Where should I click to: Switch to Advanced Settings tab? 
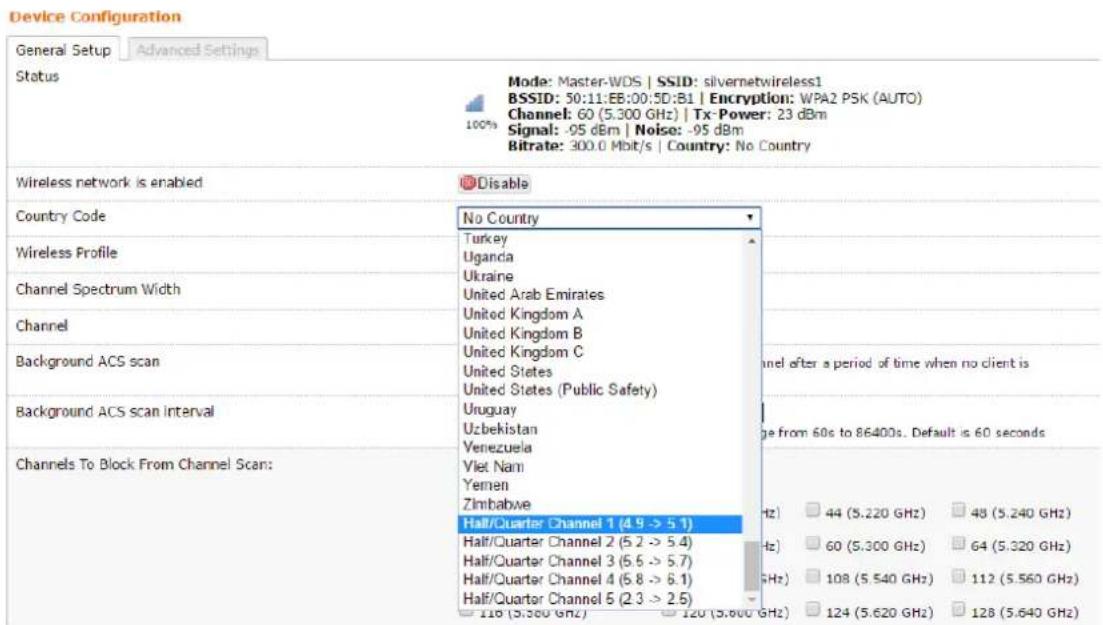coord(197,50)
